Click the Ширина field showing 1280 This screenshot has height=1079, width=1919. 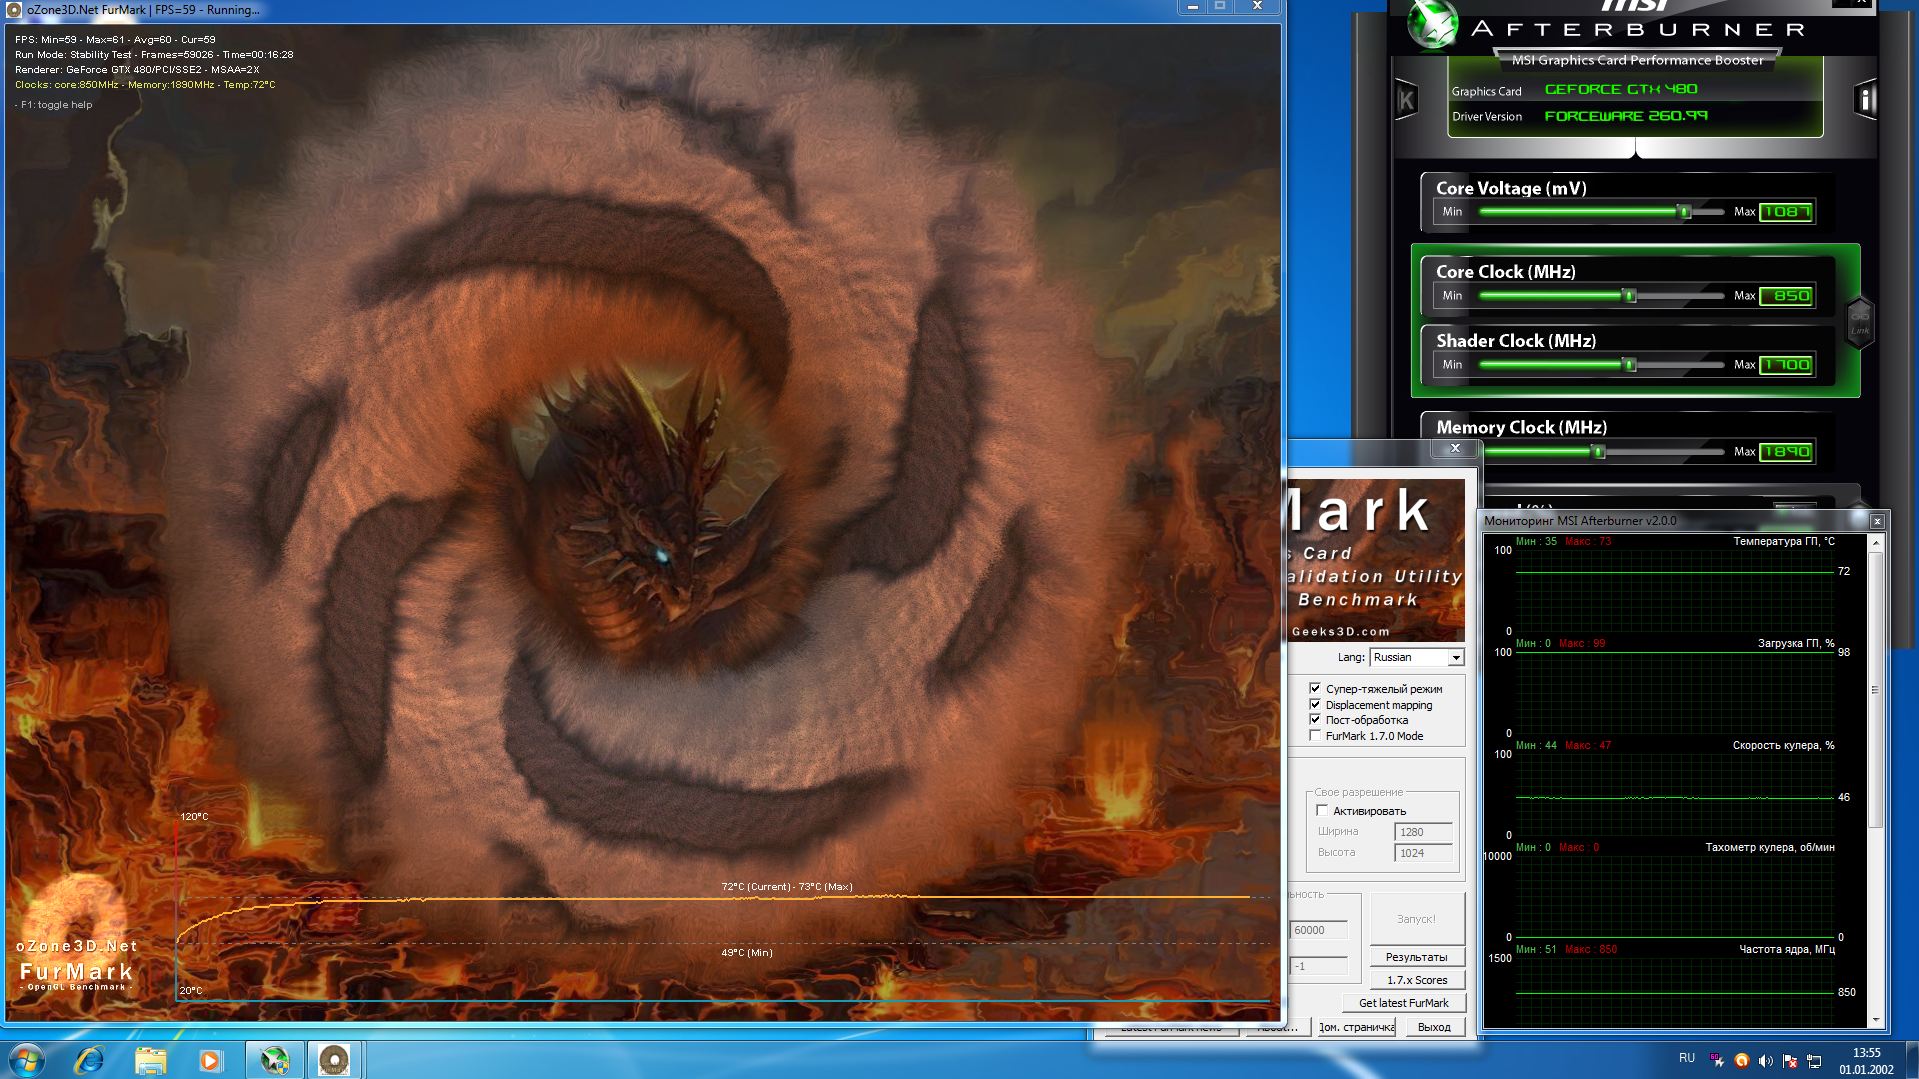(x=1424, y=832)
